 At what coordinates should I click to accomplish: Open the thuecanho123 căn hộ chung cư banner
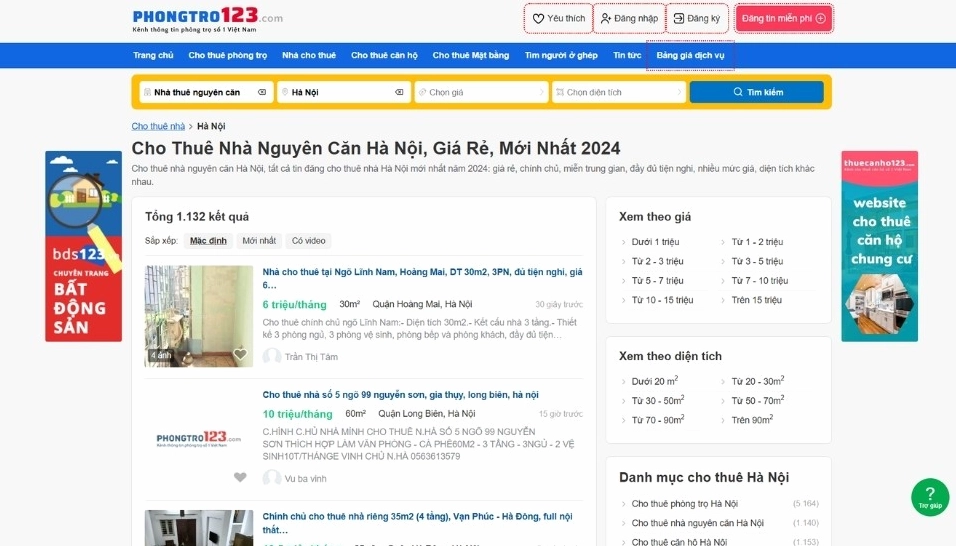(879, 246)
